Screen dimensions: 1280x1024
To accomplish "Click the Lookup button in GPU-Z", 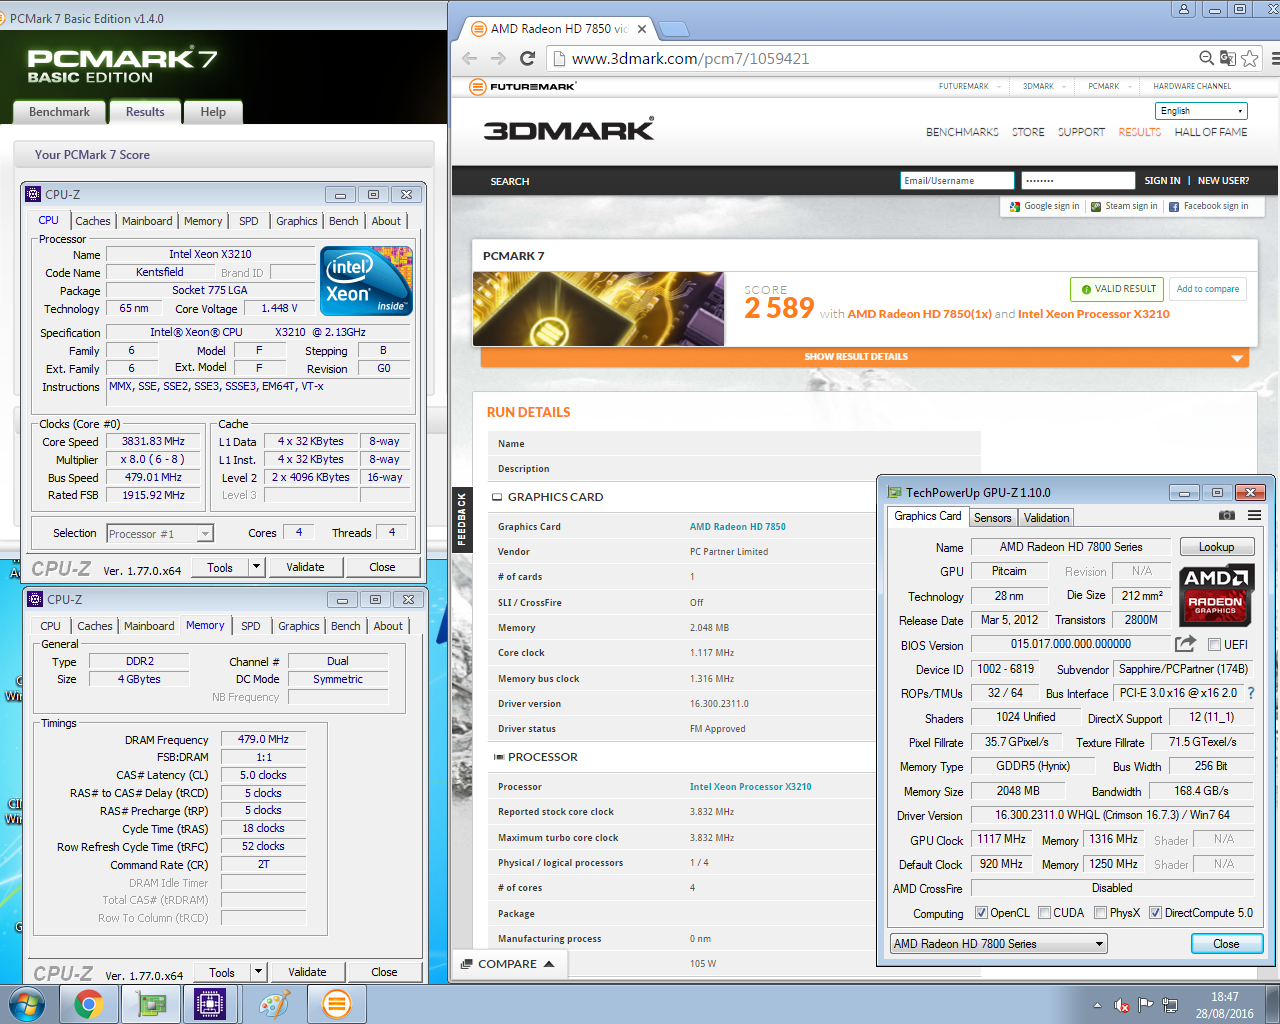I will 1216,547.
